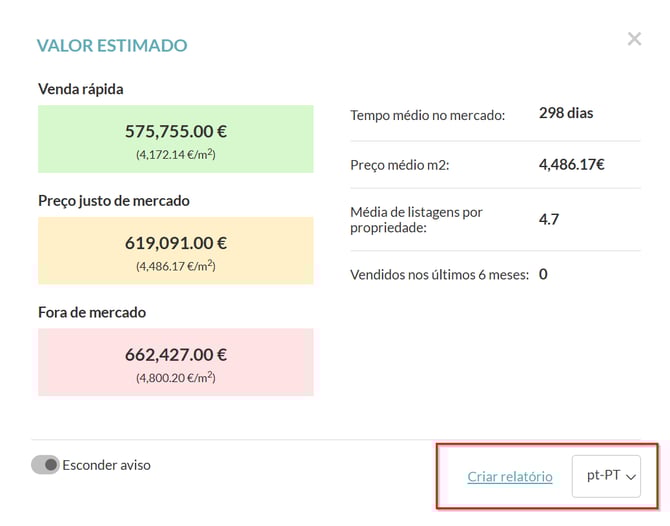The width and height of the screenshot is (670, 526).
Task: Click the 4,486.17€ average price value
Action: (572, 164)
